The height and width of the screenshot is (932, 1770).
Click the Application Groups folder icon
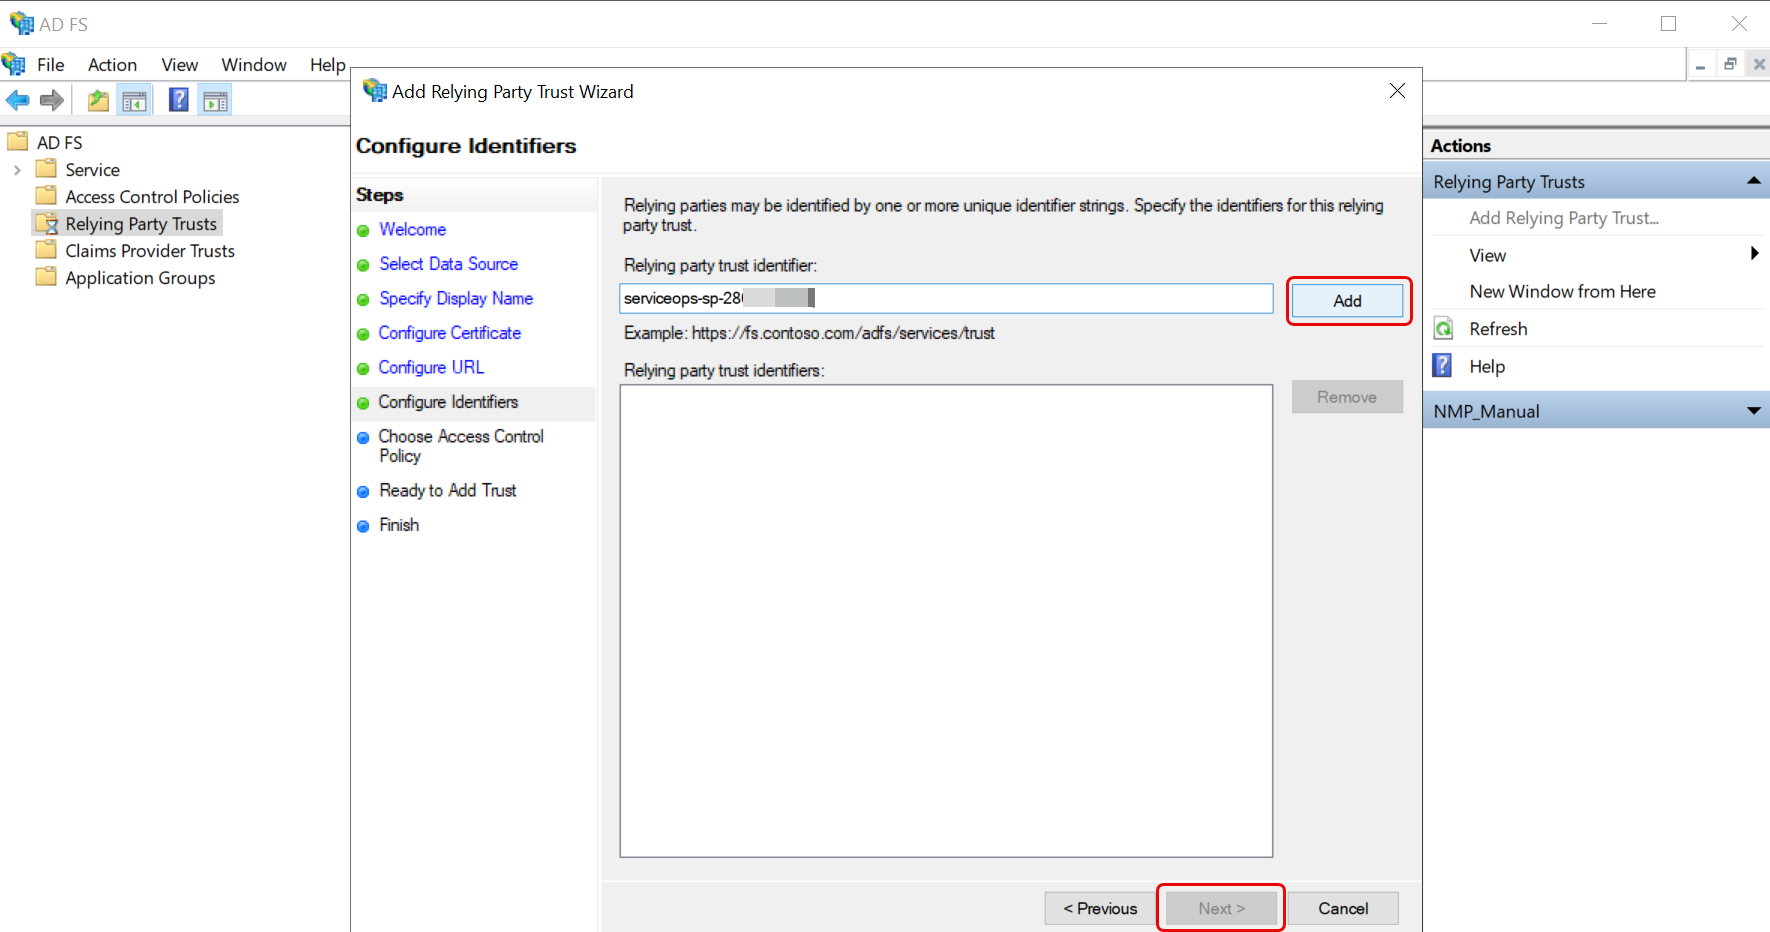(46, 277)
